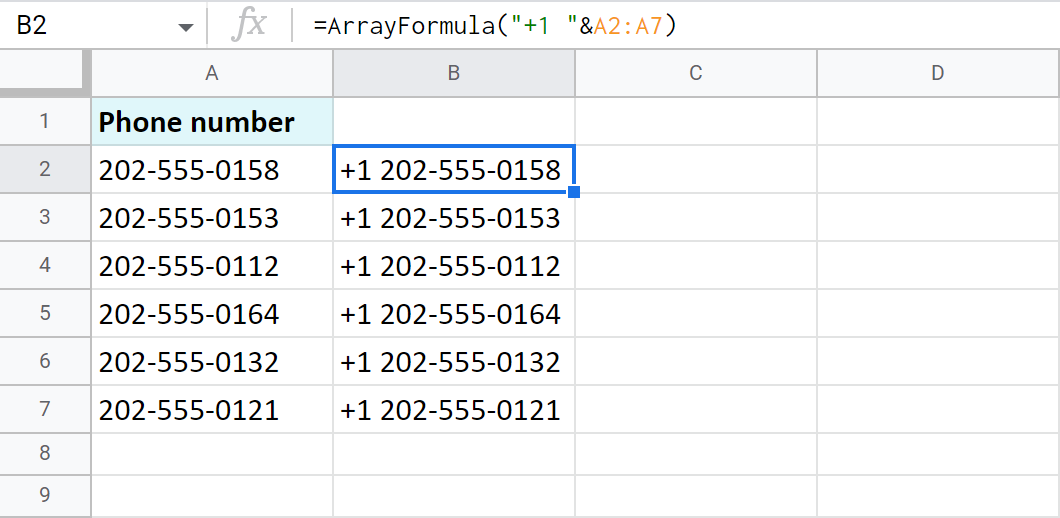The width and height of the screenshot is (1060, 518).
Task: Click cell 202-555-0112 in column A
Action: pyautogui.click(x=212, y=266)
